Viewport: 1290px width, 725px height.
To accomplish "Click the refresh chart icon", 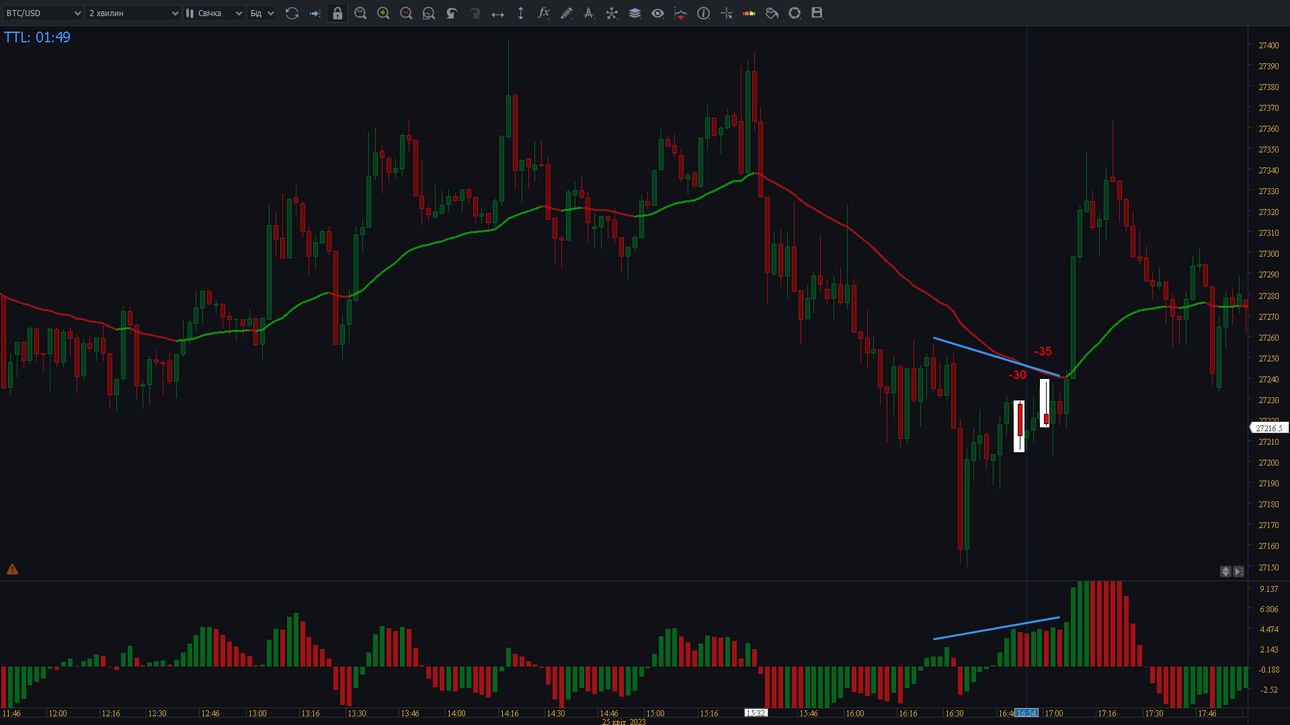I will (x=292, y=13).
